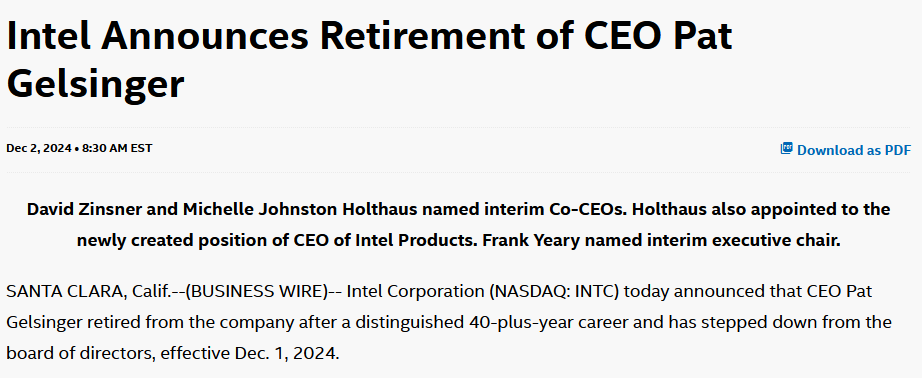Click the effective Dec. 1, 2024 text
Screen dimensions: 922x378
coord(250,353)
